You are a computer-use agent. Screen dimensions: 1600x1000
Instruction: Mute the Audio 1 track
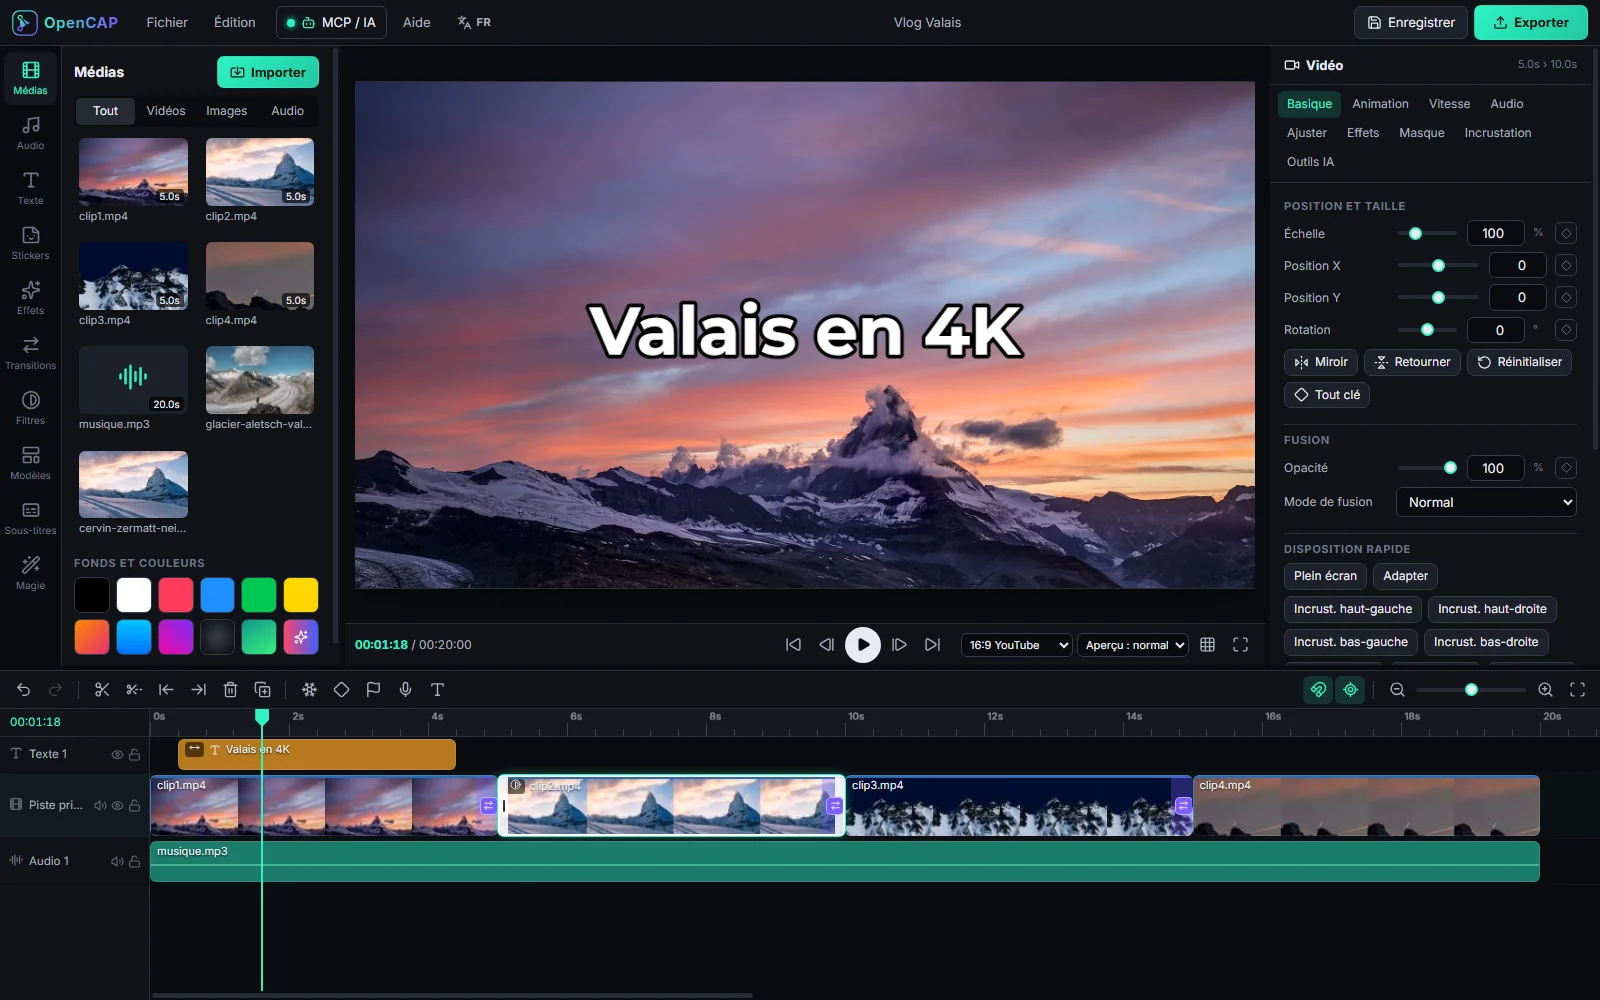coord(117,861)
